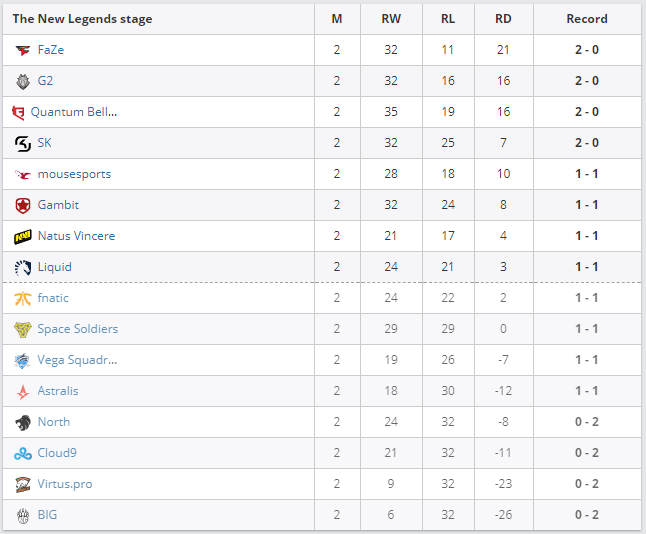Click the Cloud9 team logo icon
Viewport: 646px width, 534px height.
point(23,453)
